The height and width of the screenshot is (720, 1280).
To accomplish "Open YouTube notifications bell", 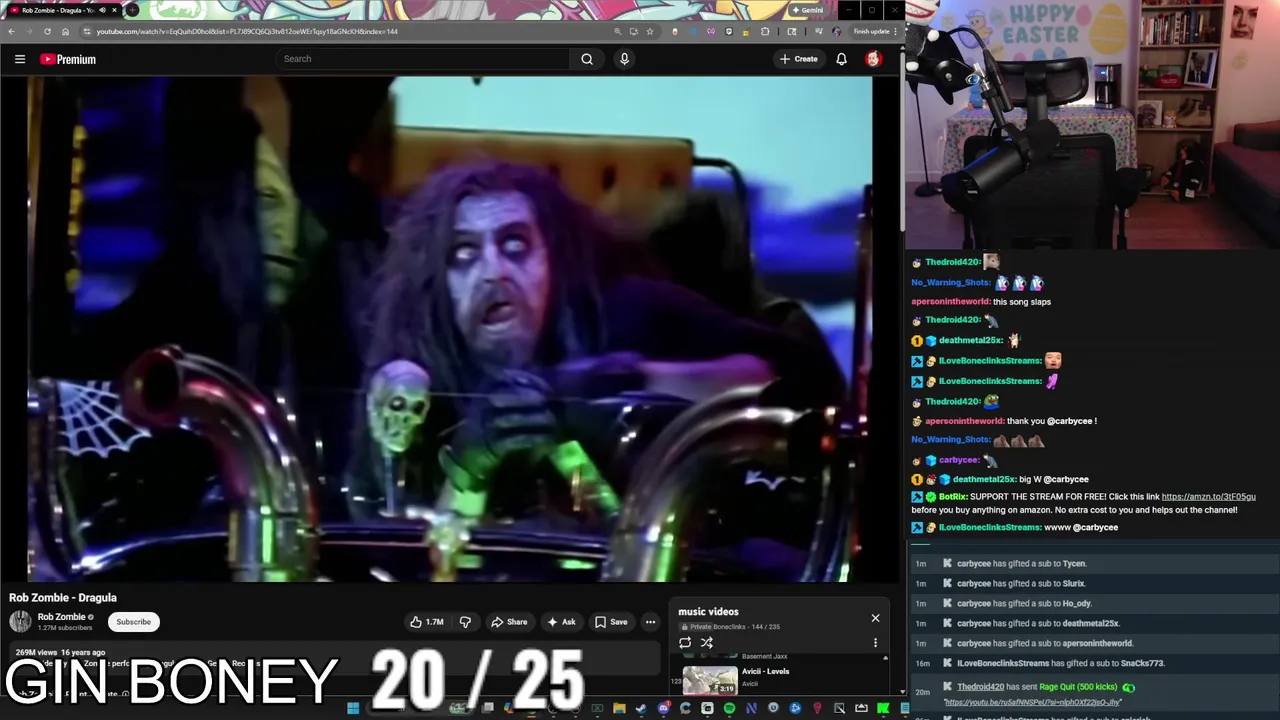I will click(x=841, y=59).
